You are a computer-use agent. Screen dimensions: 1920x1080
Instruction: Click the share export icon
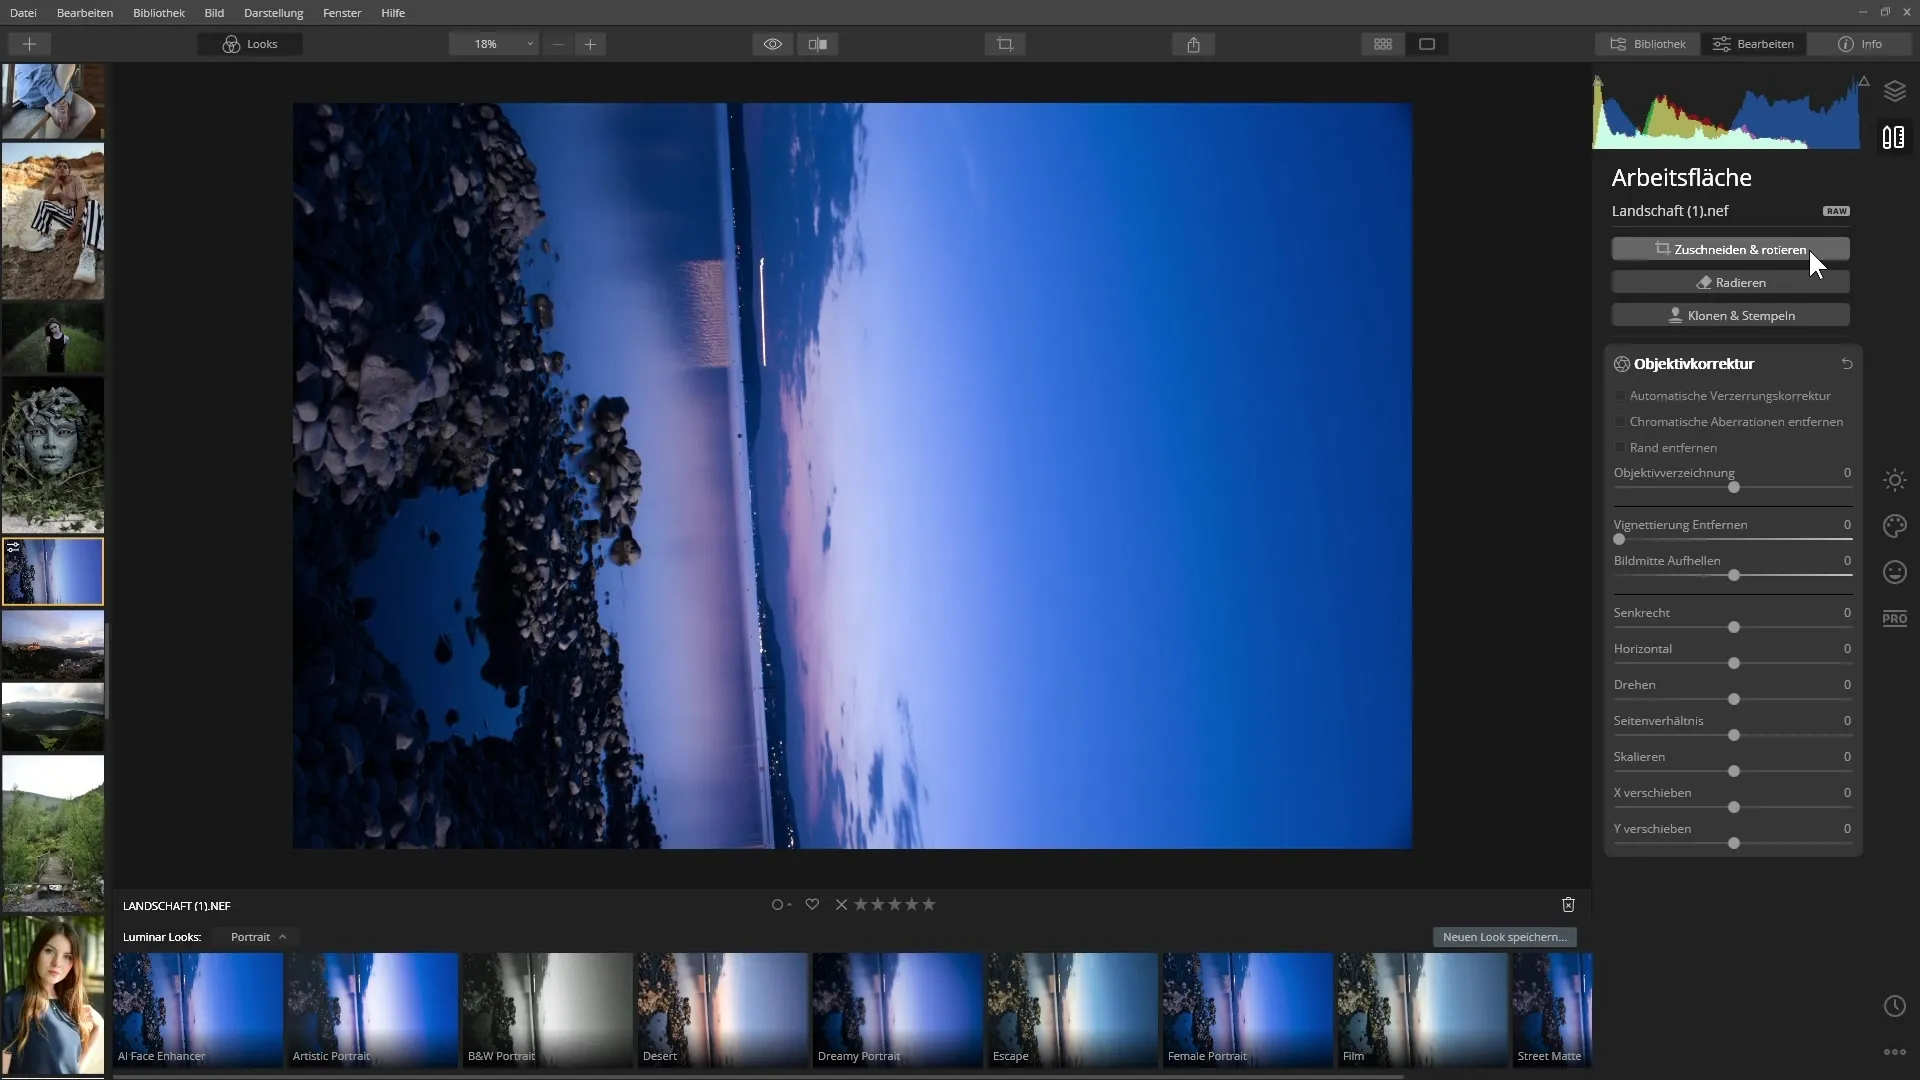click(x=1193, y=44)
